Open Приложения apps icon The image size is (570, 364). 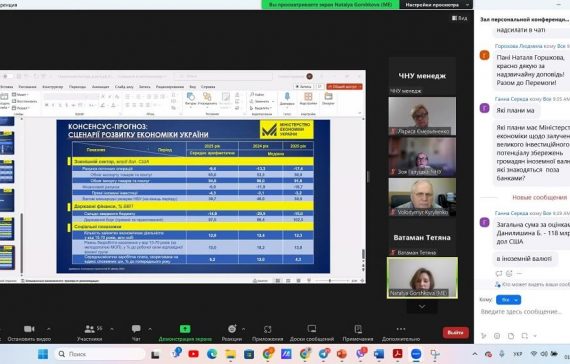(268, 329)
